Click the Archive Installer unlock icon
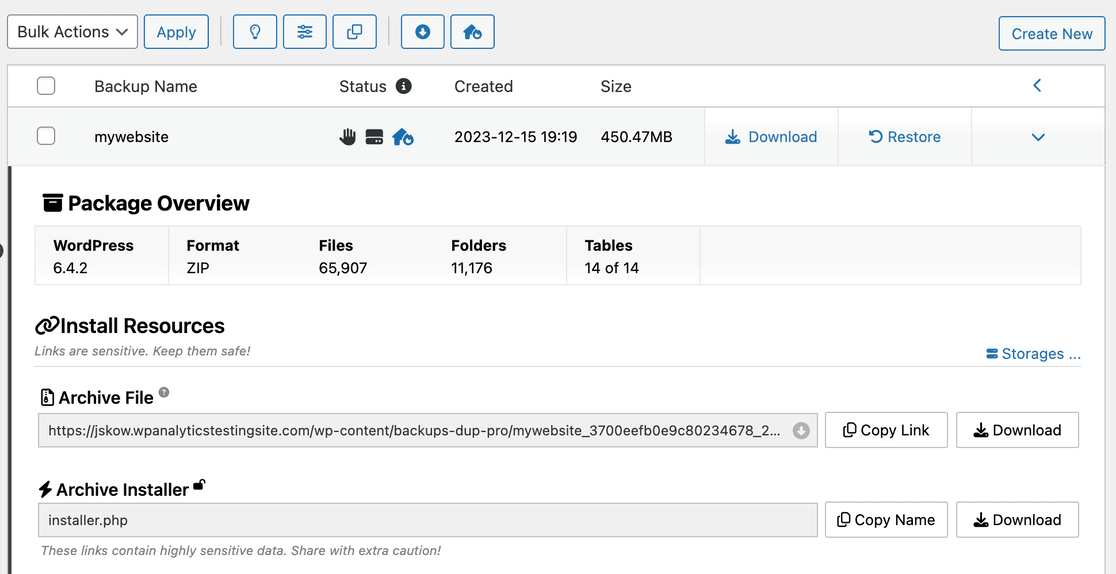The height and width of the screenshot is (574, 1116). [x=200, y=486]
